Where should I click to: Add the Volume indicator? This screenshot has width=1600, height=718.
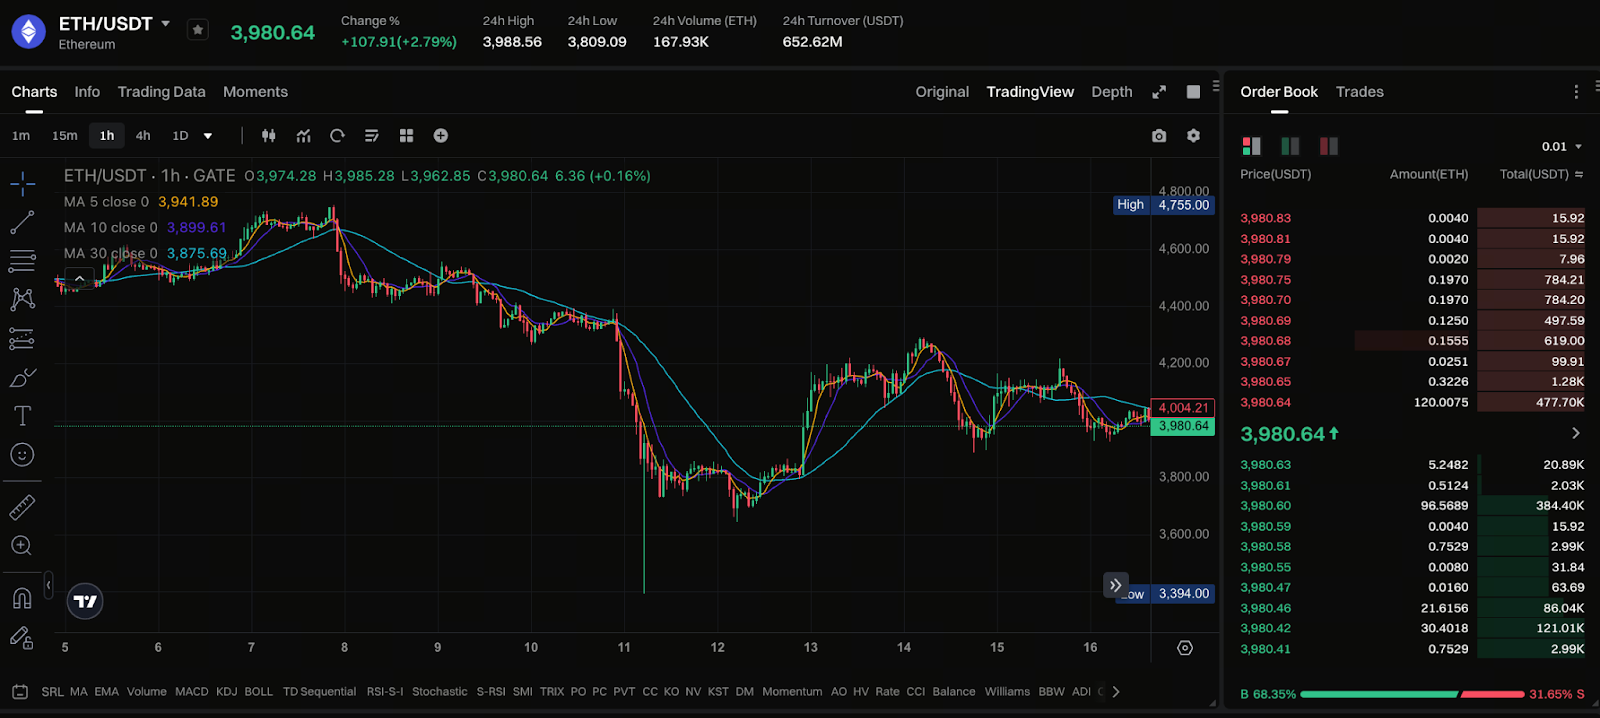click(146, 692)
